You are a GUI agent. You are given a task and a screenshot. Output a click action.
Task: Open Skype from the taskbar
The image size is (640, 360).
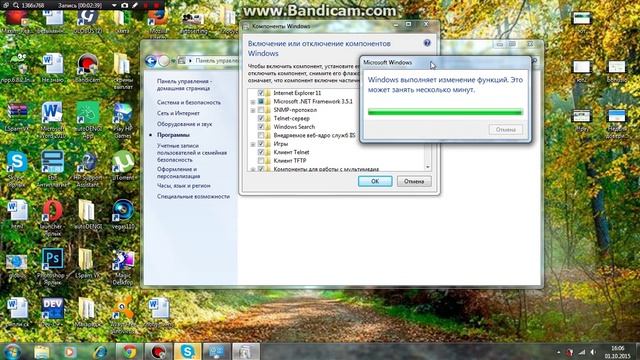(187, 351)
